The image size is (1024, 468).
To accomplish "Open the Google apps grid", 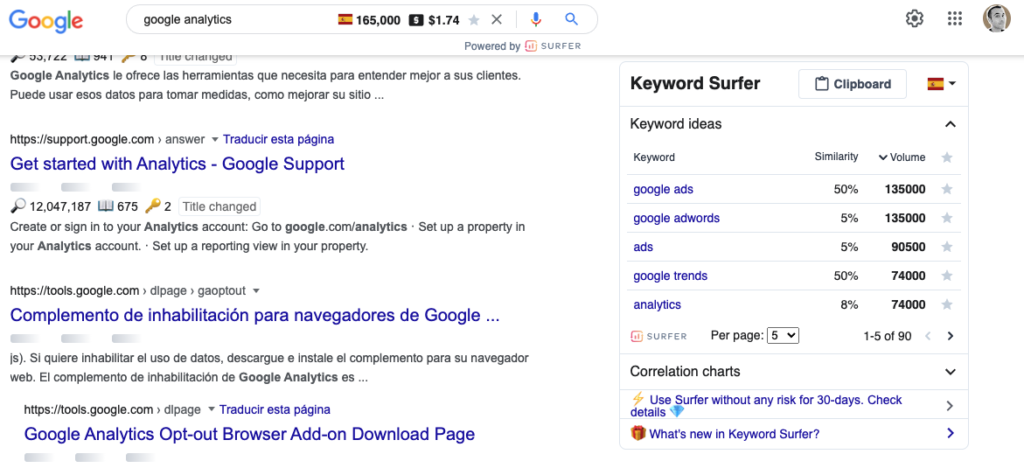I will point(955,19).
